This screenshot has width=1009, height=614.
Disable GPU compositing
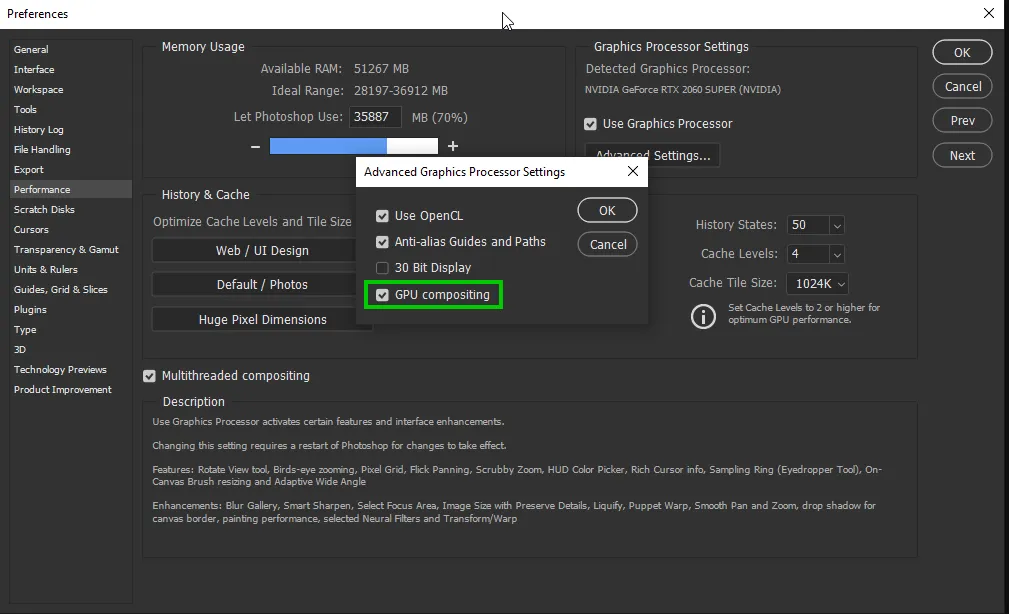[x=382, y=294]
